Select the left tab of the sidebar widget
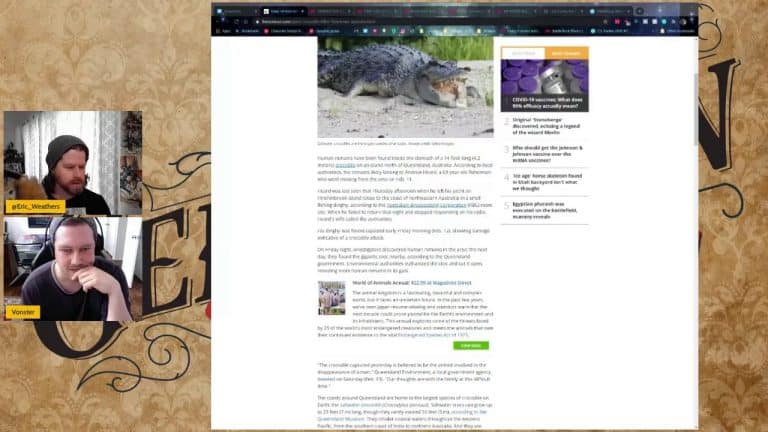Screen dimensions: 768x432 tap(522, 53)
